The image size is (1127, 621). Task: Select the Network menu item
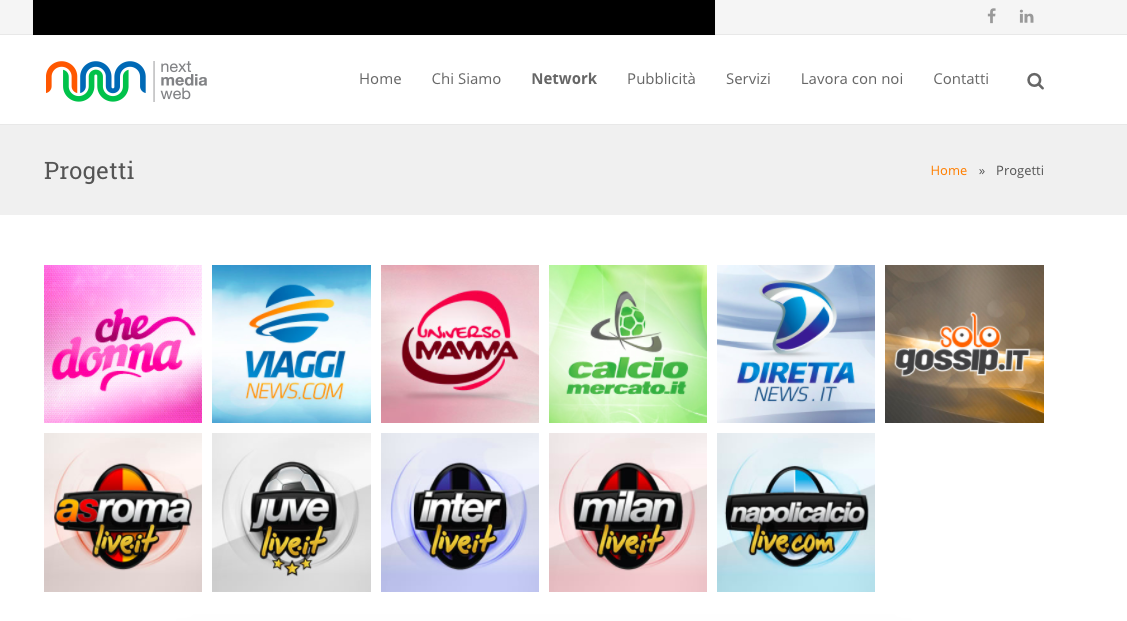pos(564,79)
